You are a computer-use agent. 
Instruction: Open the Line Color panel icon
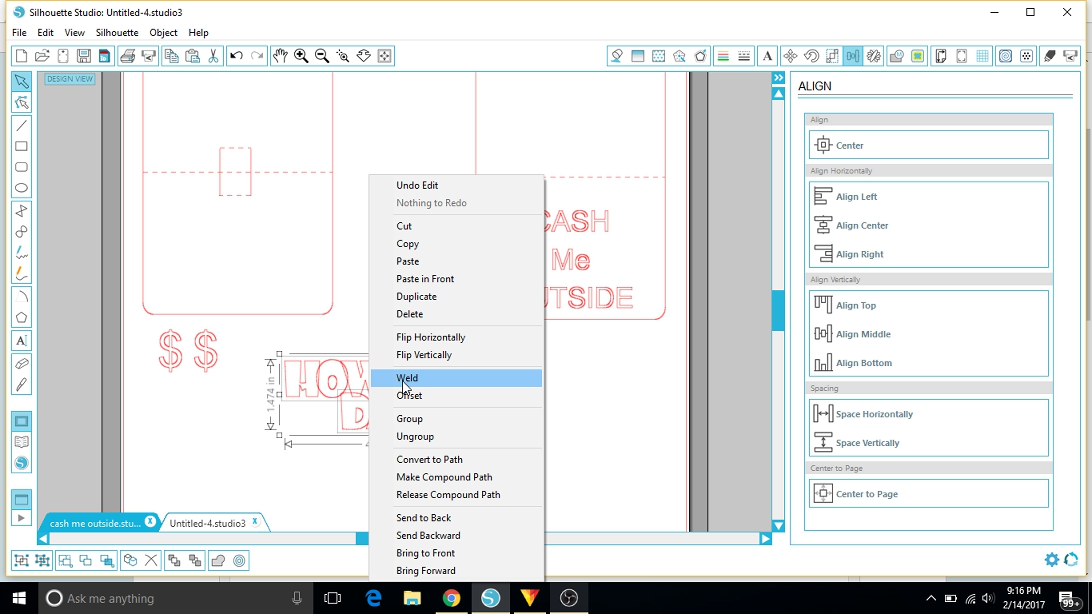tap(723, 56)
